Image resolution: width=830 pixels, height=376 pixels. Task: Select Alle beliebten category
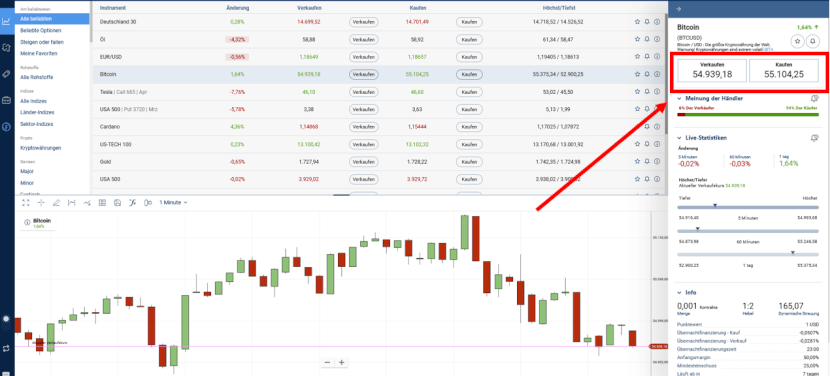pos(52,19)
